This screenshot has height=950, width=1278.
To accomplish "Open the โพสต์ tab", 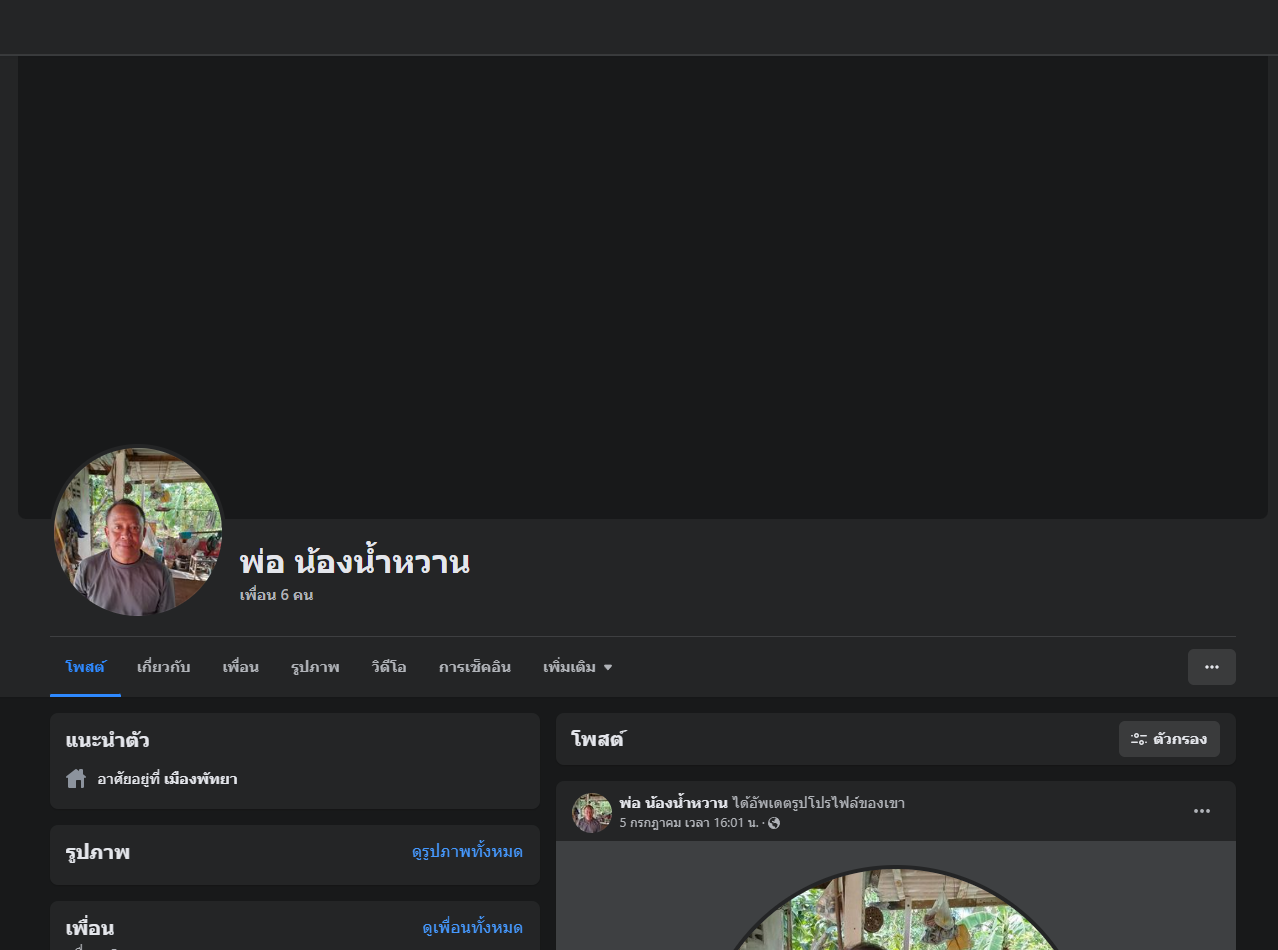I will tap(85, 667).
